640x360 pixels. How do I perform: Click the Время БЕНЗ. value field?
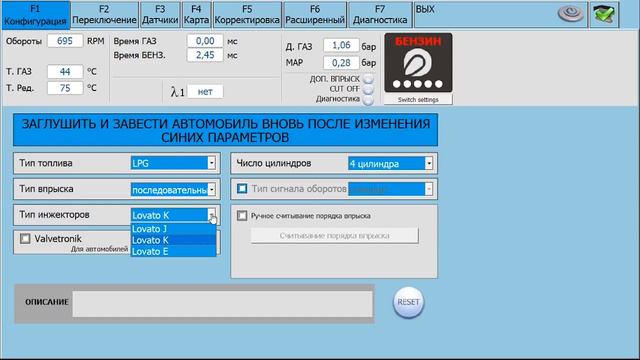pyautogui.click(x=205, y=55)
